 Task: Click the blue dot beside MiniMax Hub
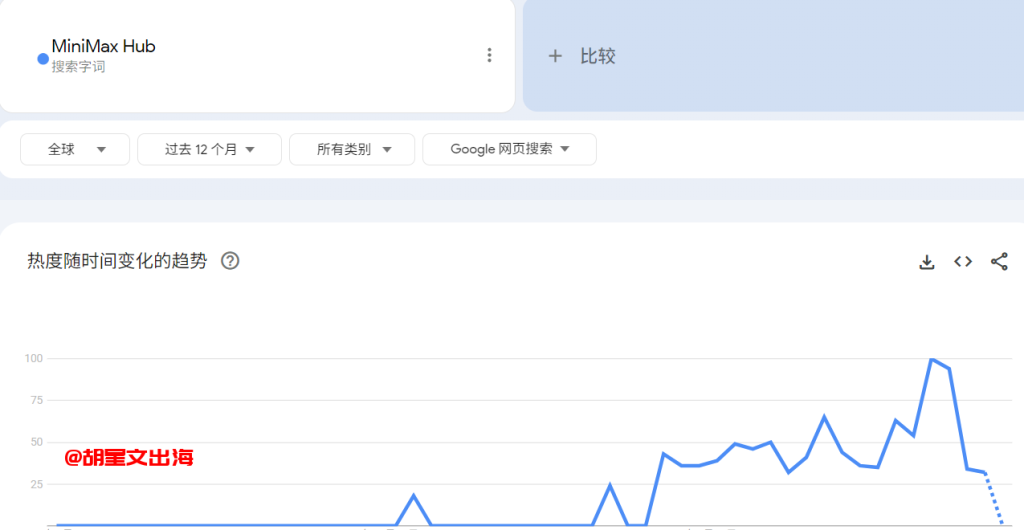pyautogui.click(x=43, y=59)
